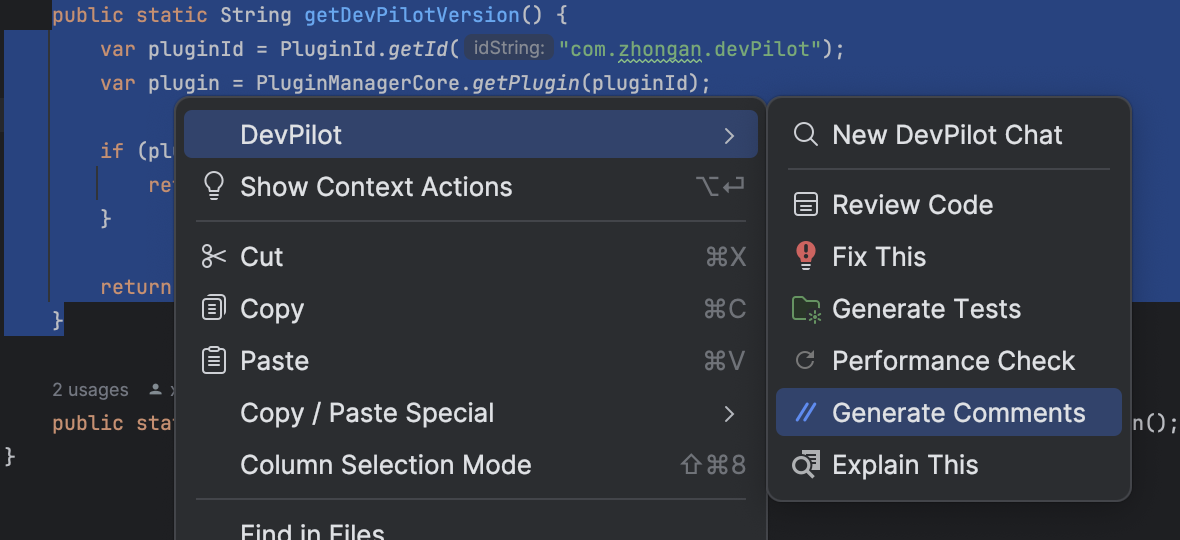Select Performance Check option

tap(948, 361)
